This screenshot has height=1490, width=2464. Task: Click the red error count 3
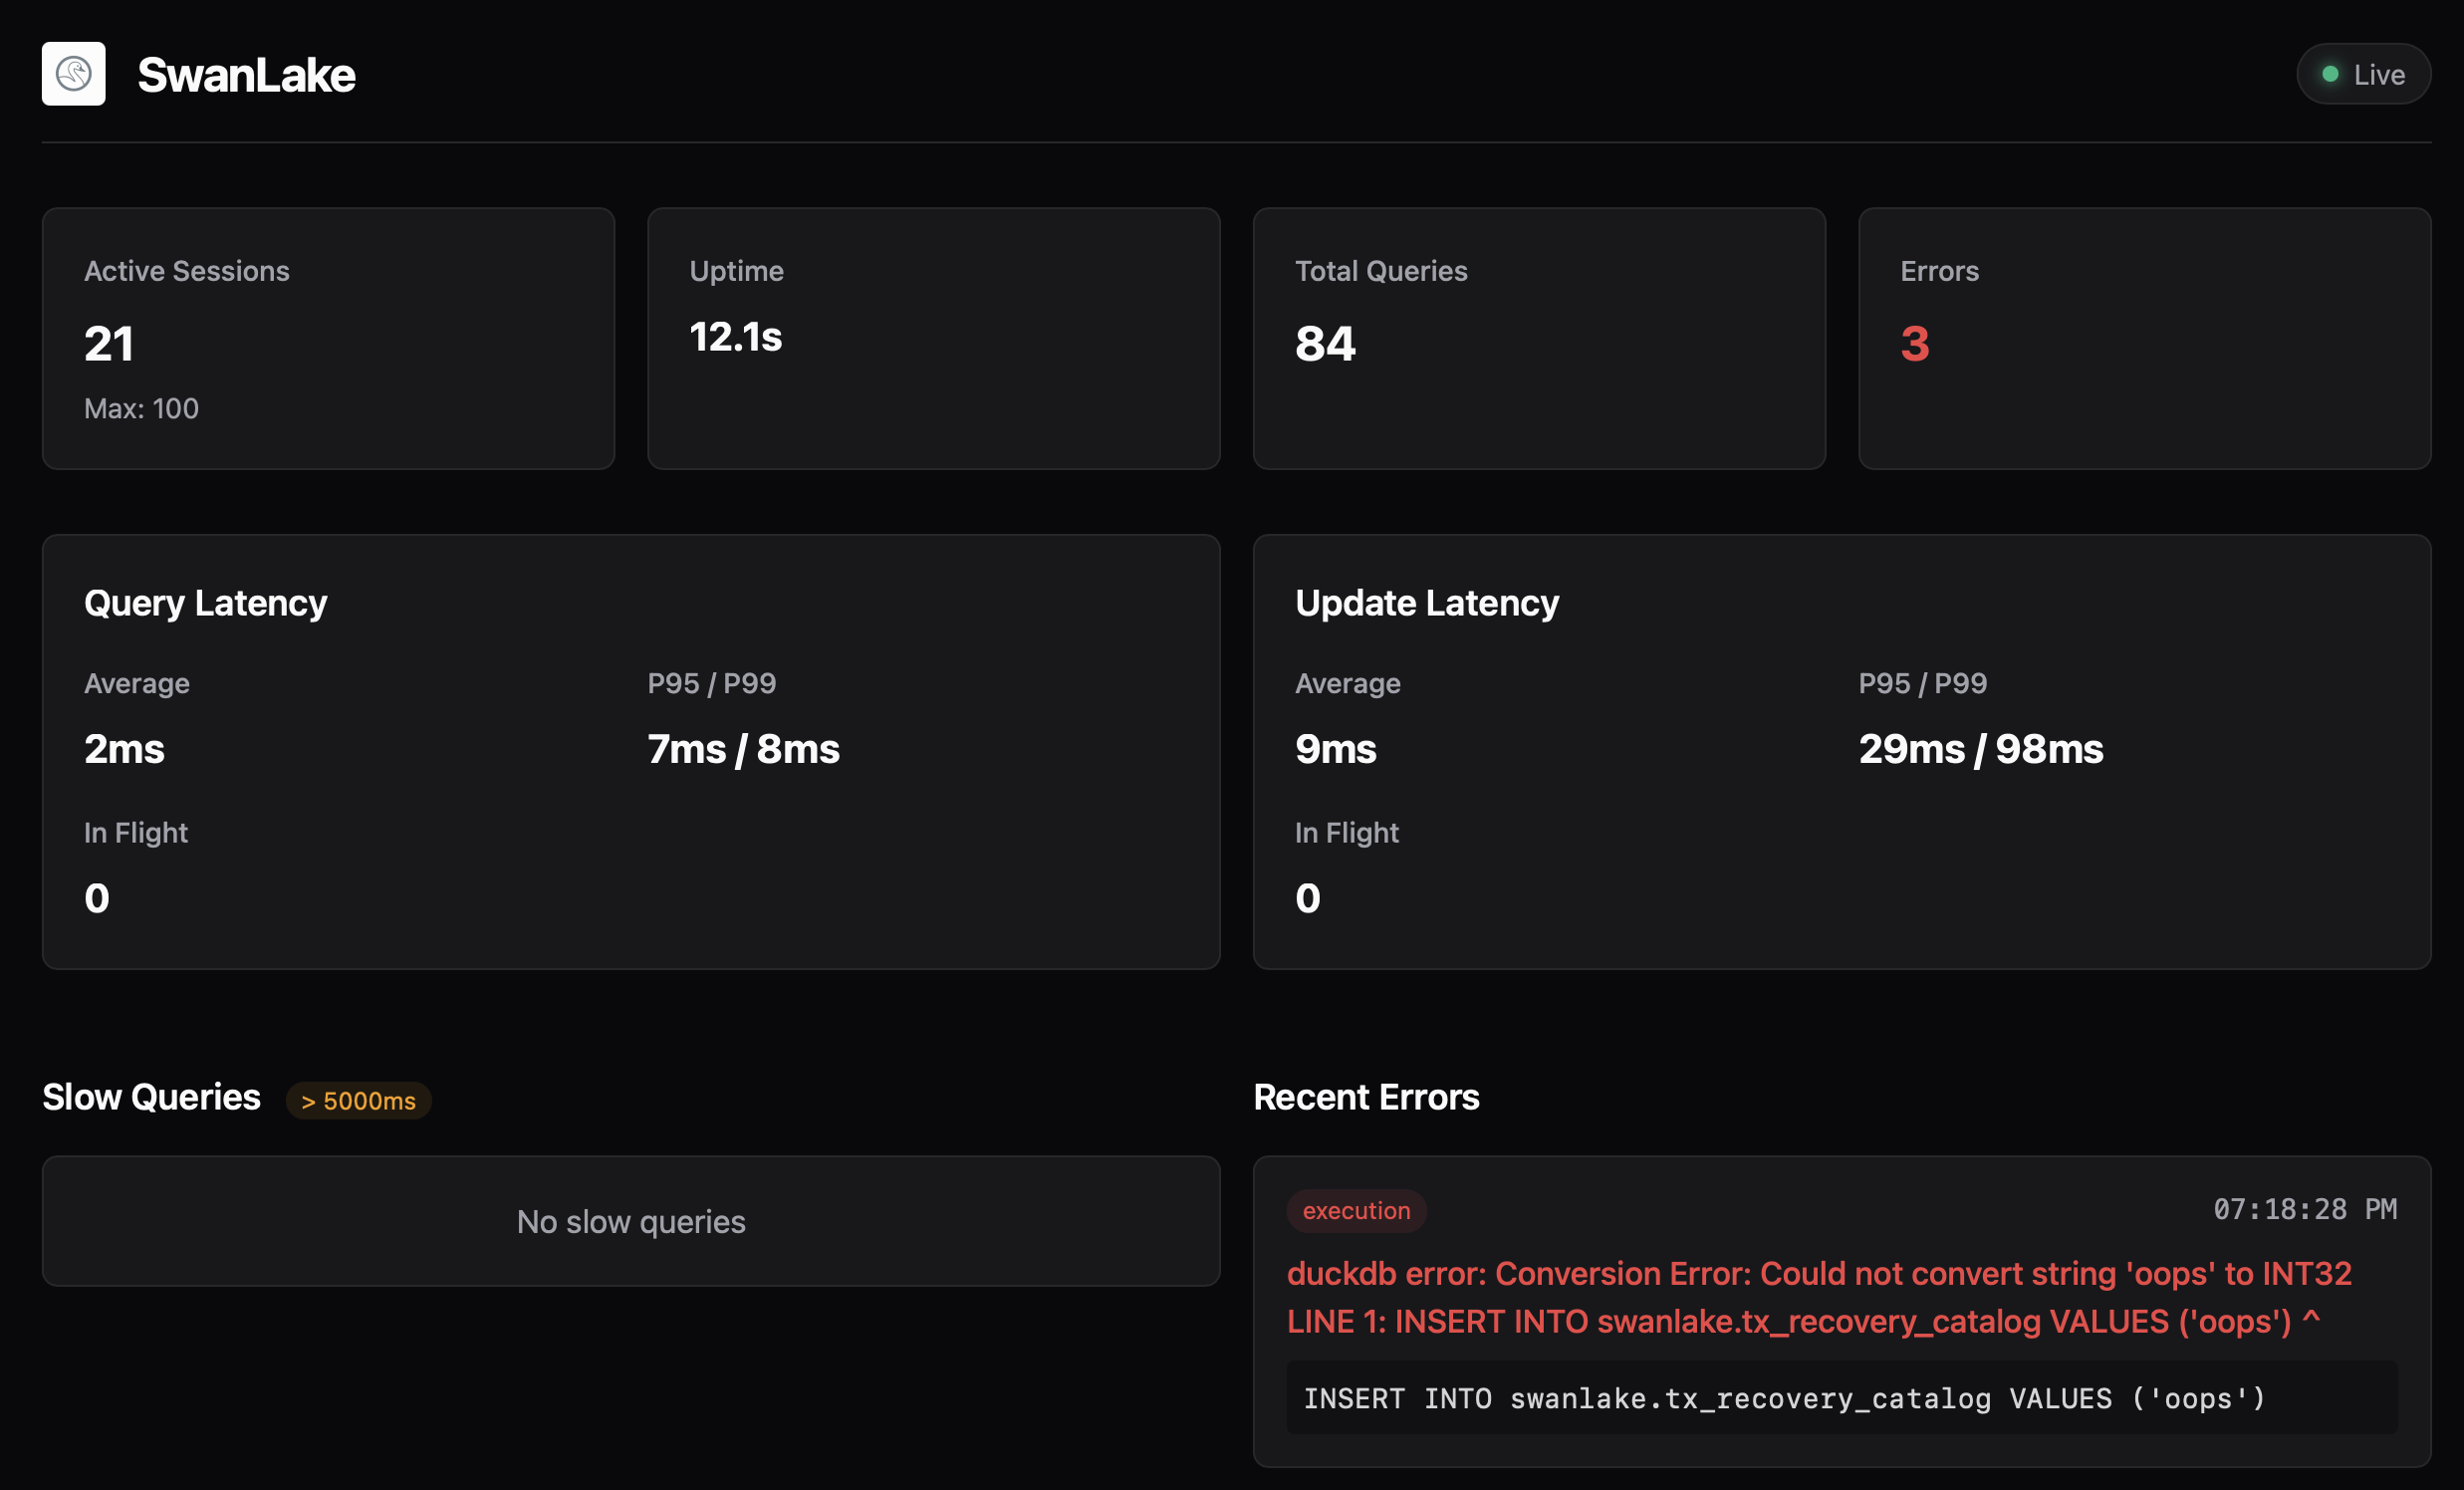tap(1914, 344)
